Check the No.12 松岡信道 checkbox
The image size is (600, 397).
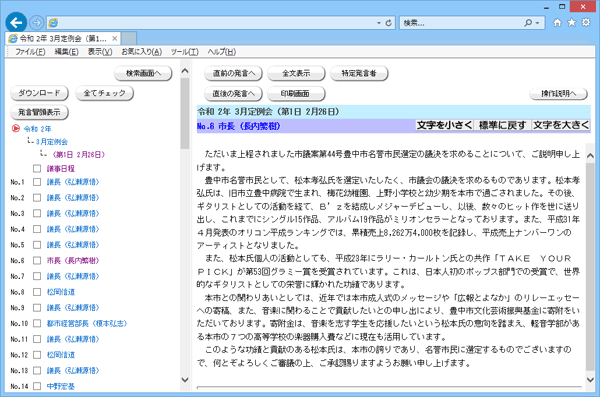click(x=37, y=355)
